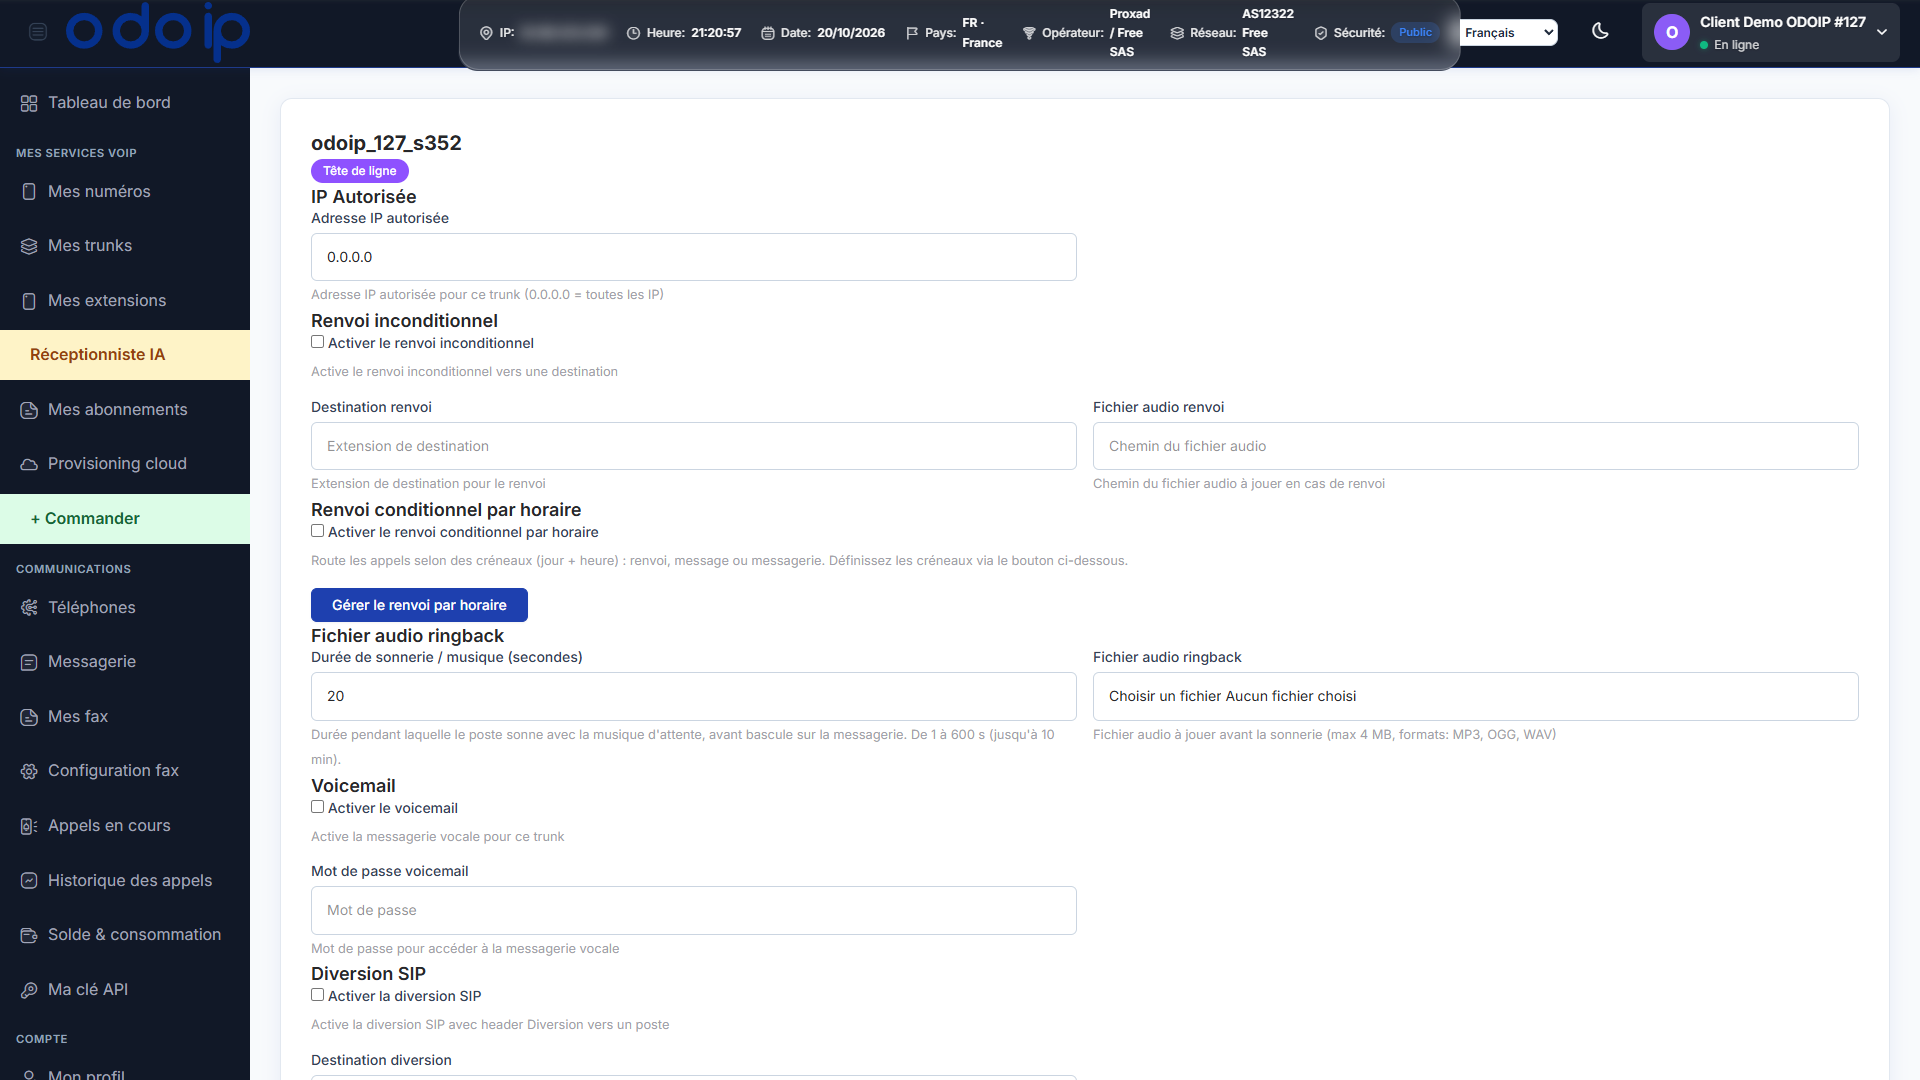The image size is (1920, 1080).
Task: Click Gérer le renvoi par horaire button
Action: 419,605
